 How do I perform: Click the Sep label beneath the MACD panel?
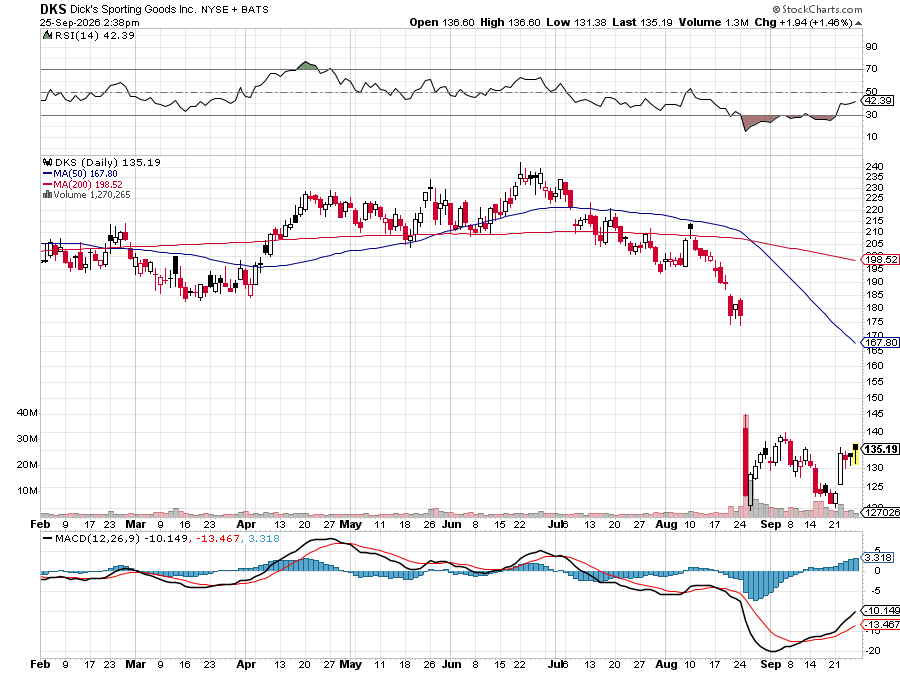(770, 664)
